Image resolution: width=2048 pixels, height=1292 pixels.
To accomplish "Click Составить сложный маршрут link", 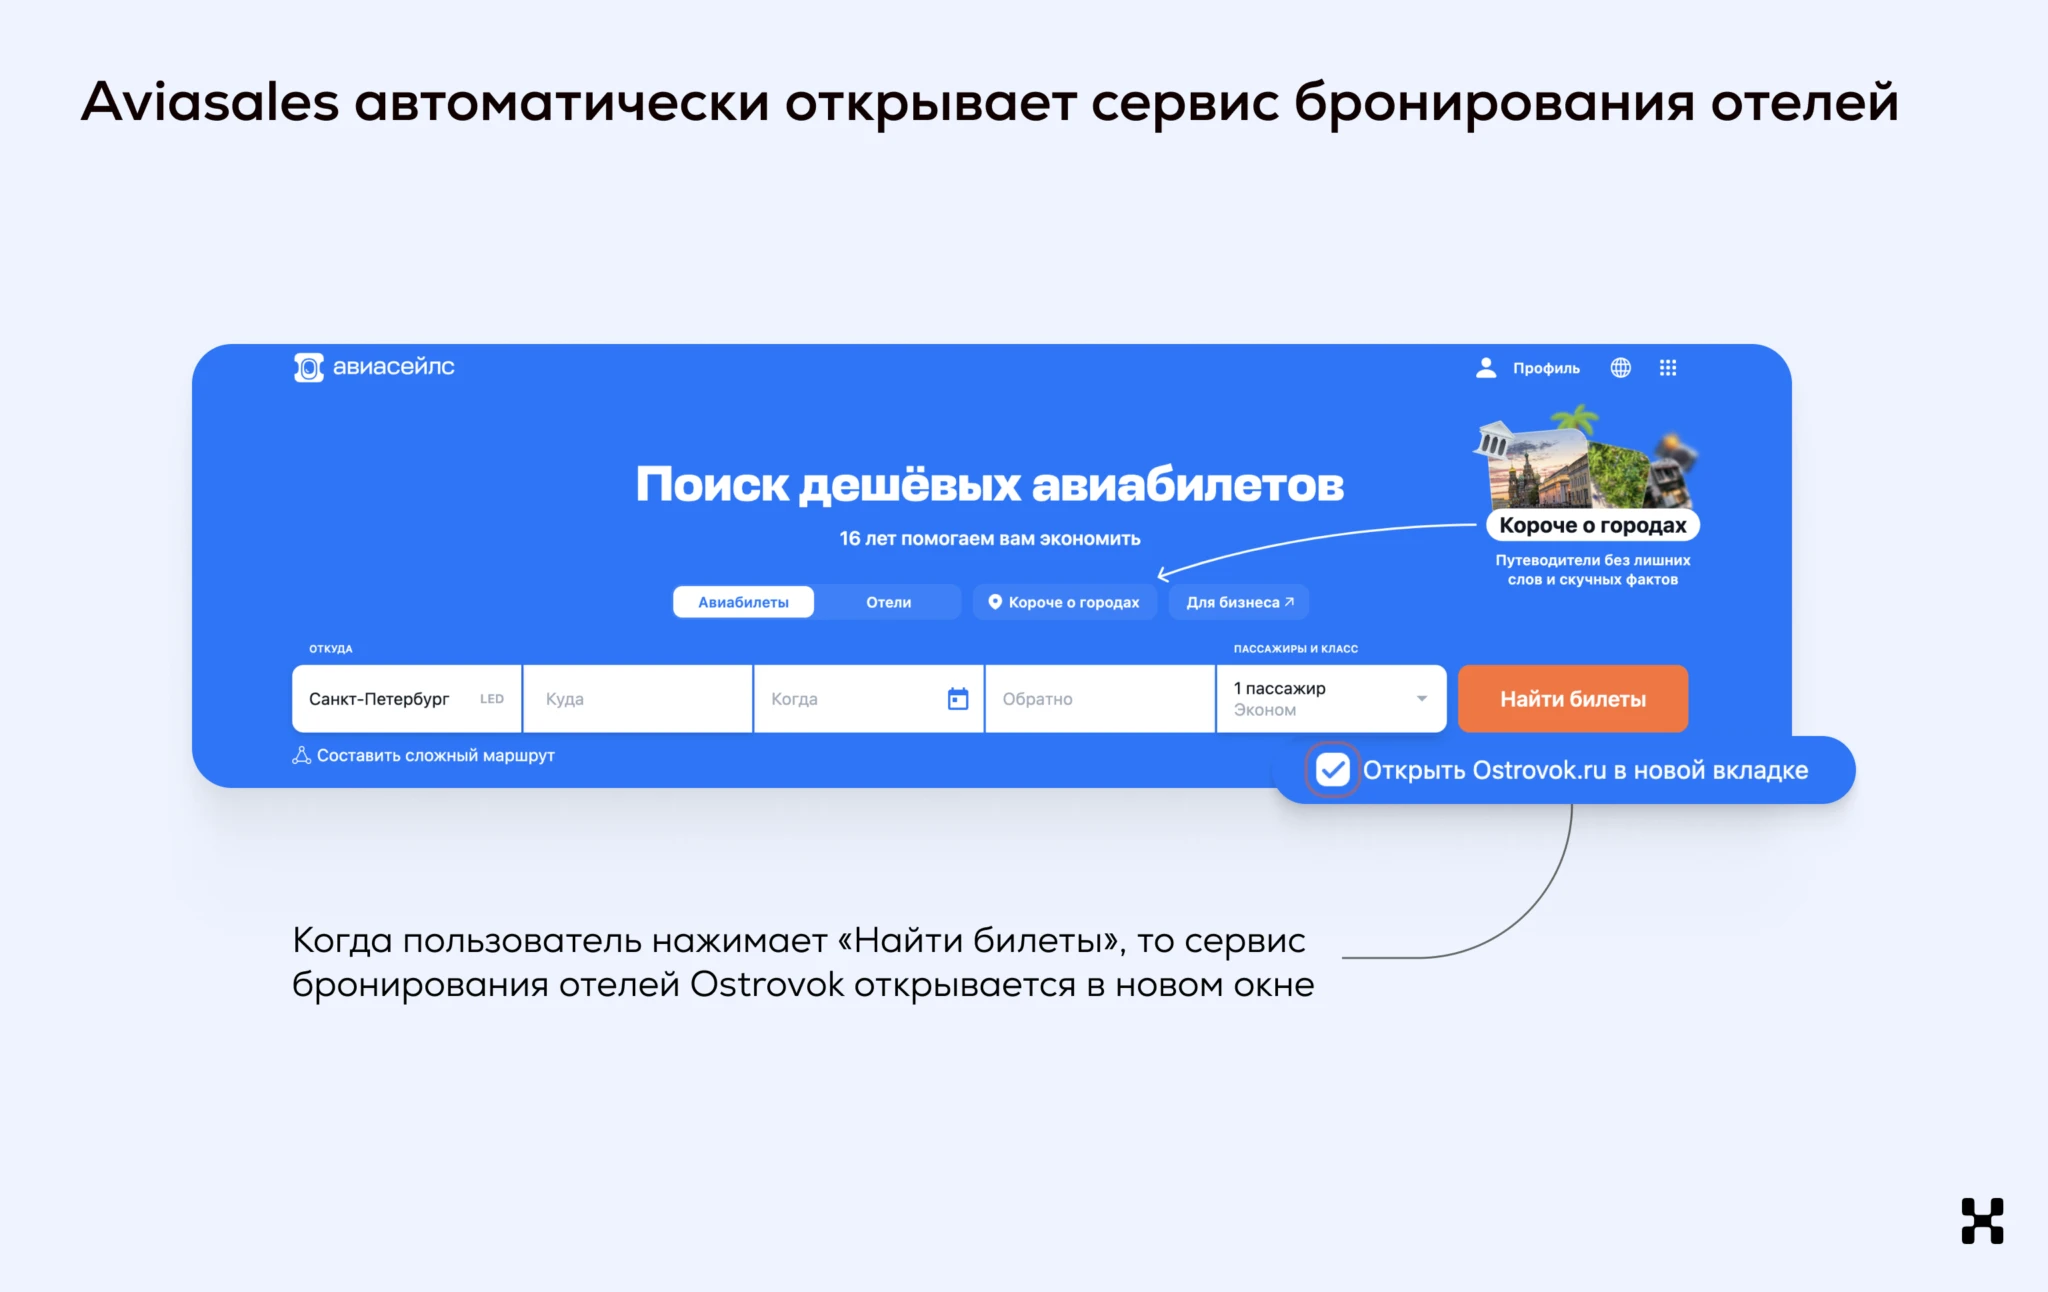I will click(435, 756).
